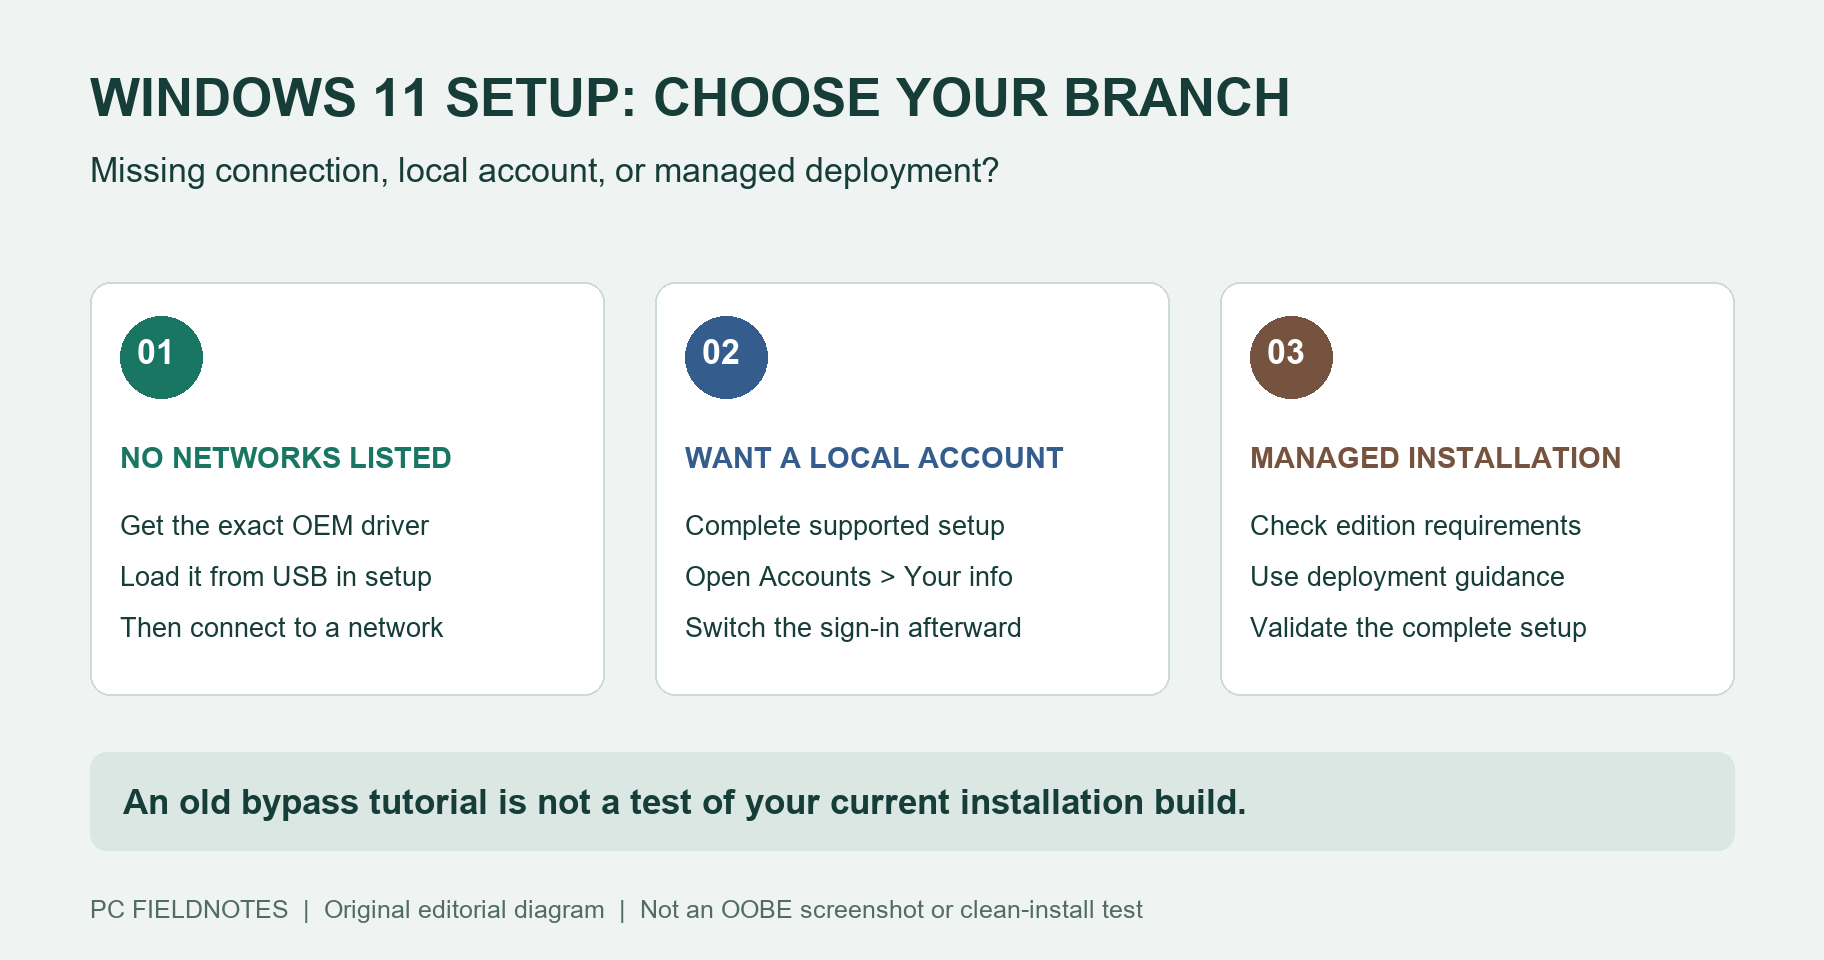Click the brown 03 circle badge
The image size is (1824, 960).
[1291, 357]
